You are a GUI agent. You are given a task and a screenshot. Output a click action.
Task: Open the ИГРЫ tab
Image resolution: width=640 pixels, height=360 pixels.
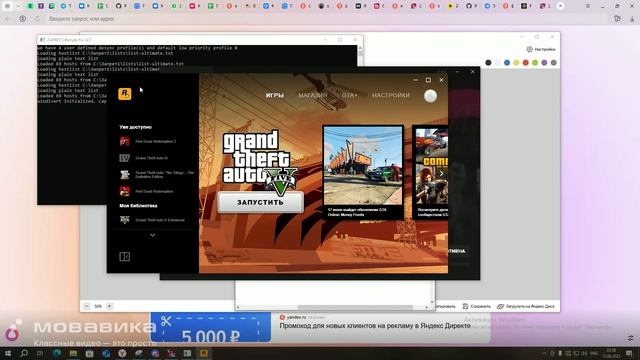coord(275,95)
